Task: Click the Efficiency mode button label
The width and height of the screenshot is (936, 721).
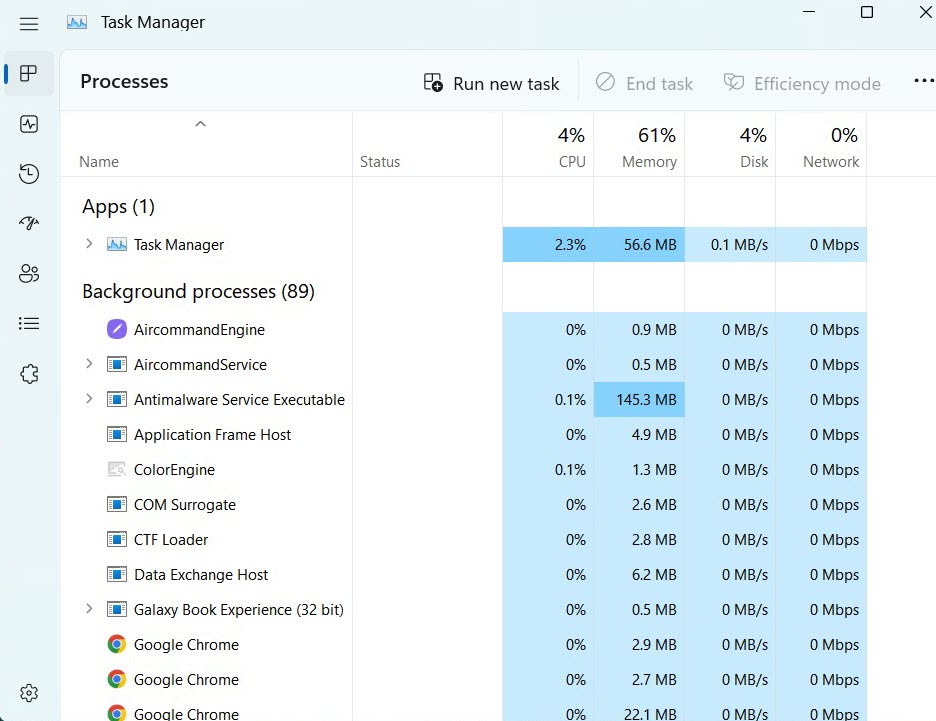Action: [x=817, y=84]
